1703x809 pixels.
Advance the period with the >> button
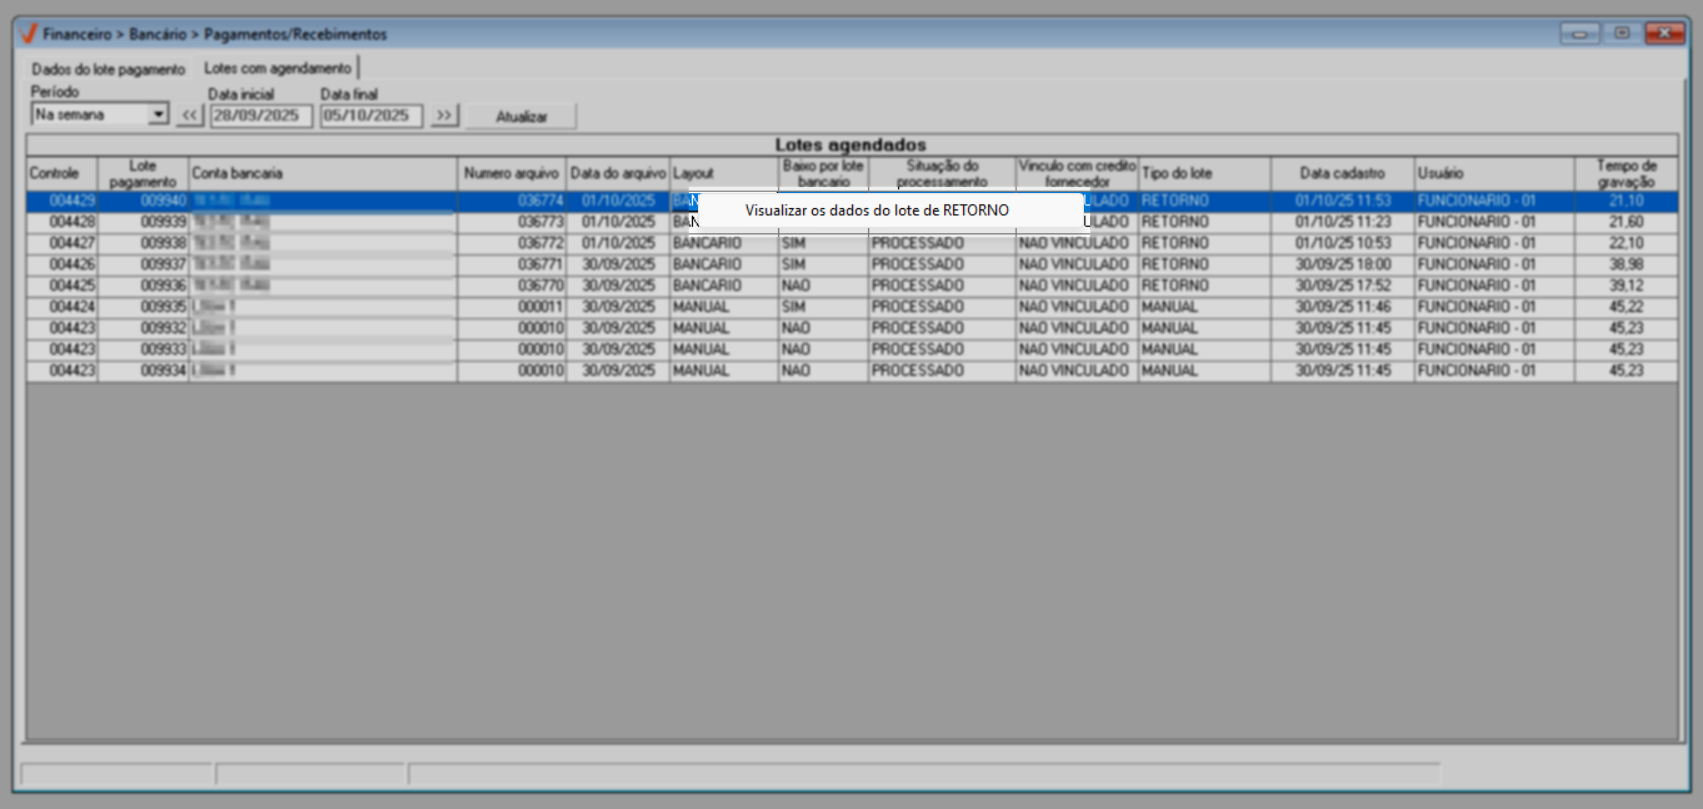(444, 116)
